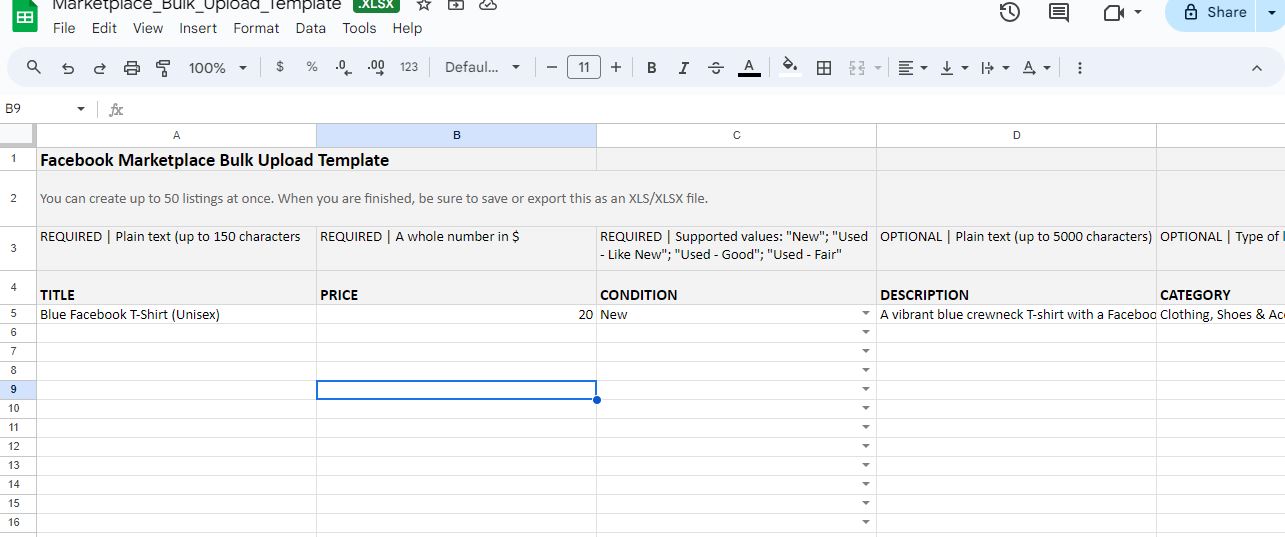Open the Insert menu
Screen dimensions: 1285x537
[198, 28]
